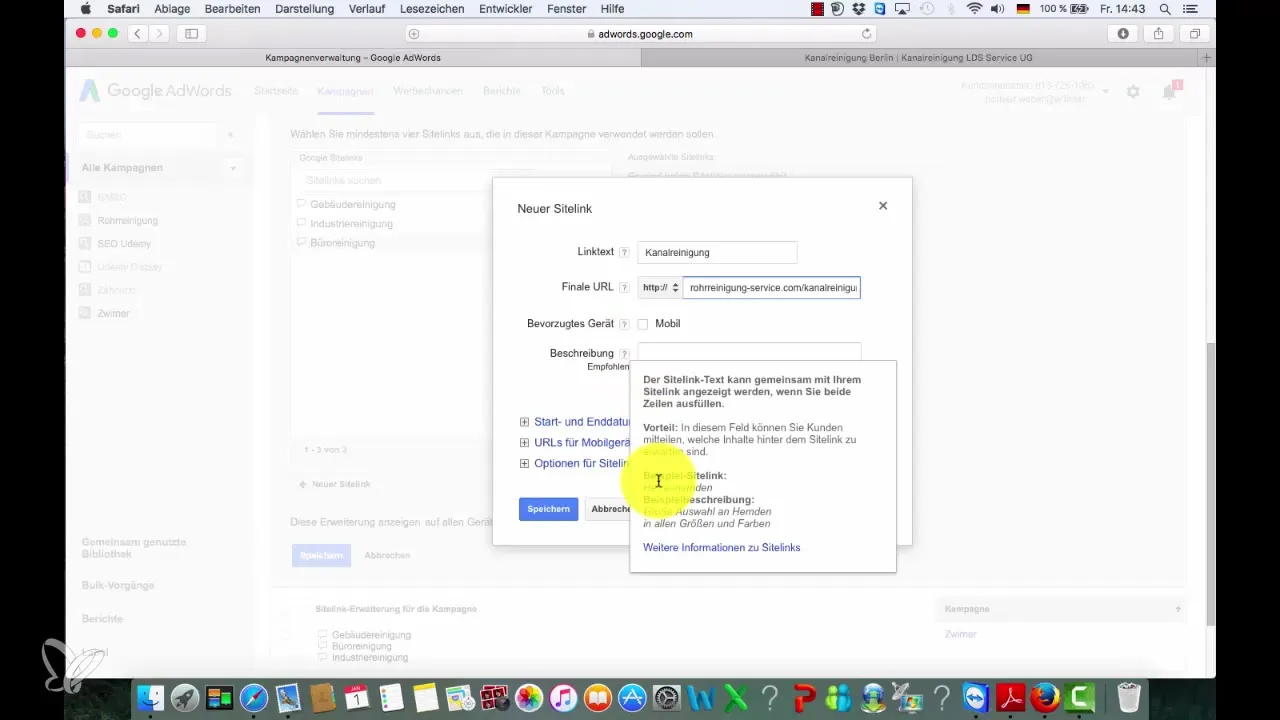
Task: Open Firefox from the Dock
Action: point(1045,697)
